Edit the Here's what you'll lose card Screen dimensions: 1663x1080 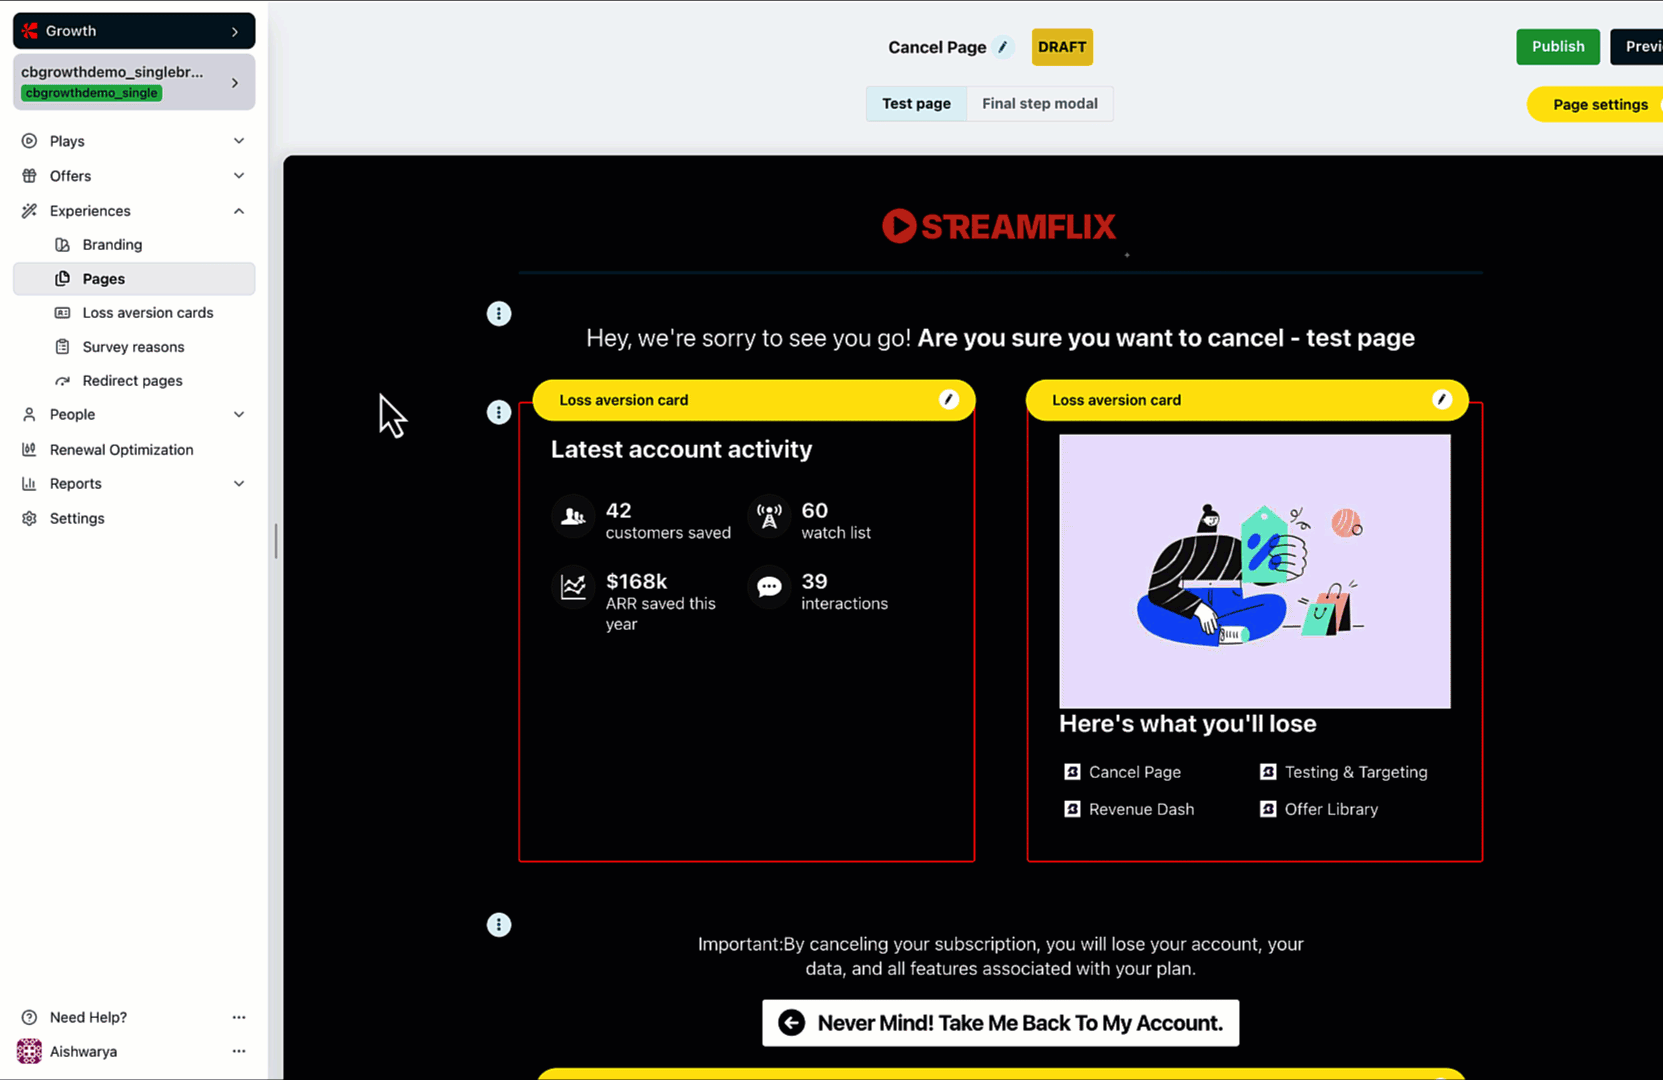pos(1441,400)
